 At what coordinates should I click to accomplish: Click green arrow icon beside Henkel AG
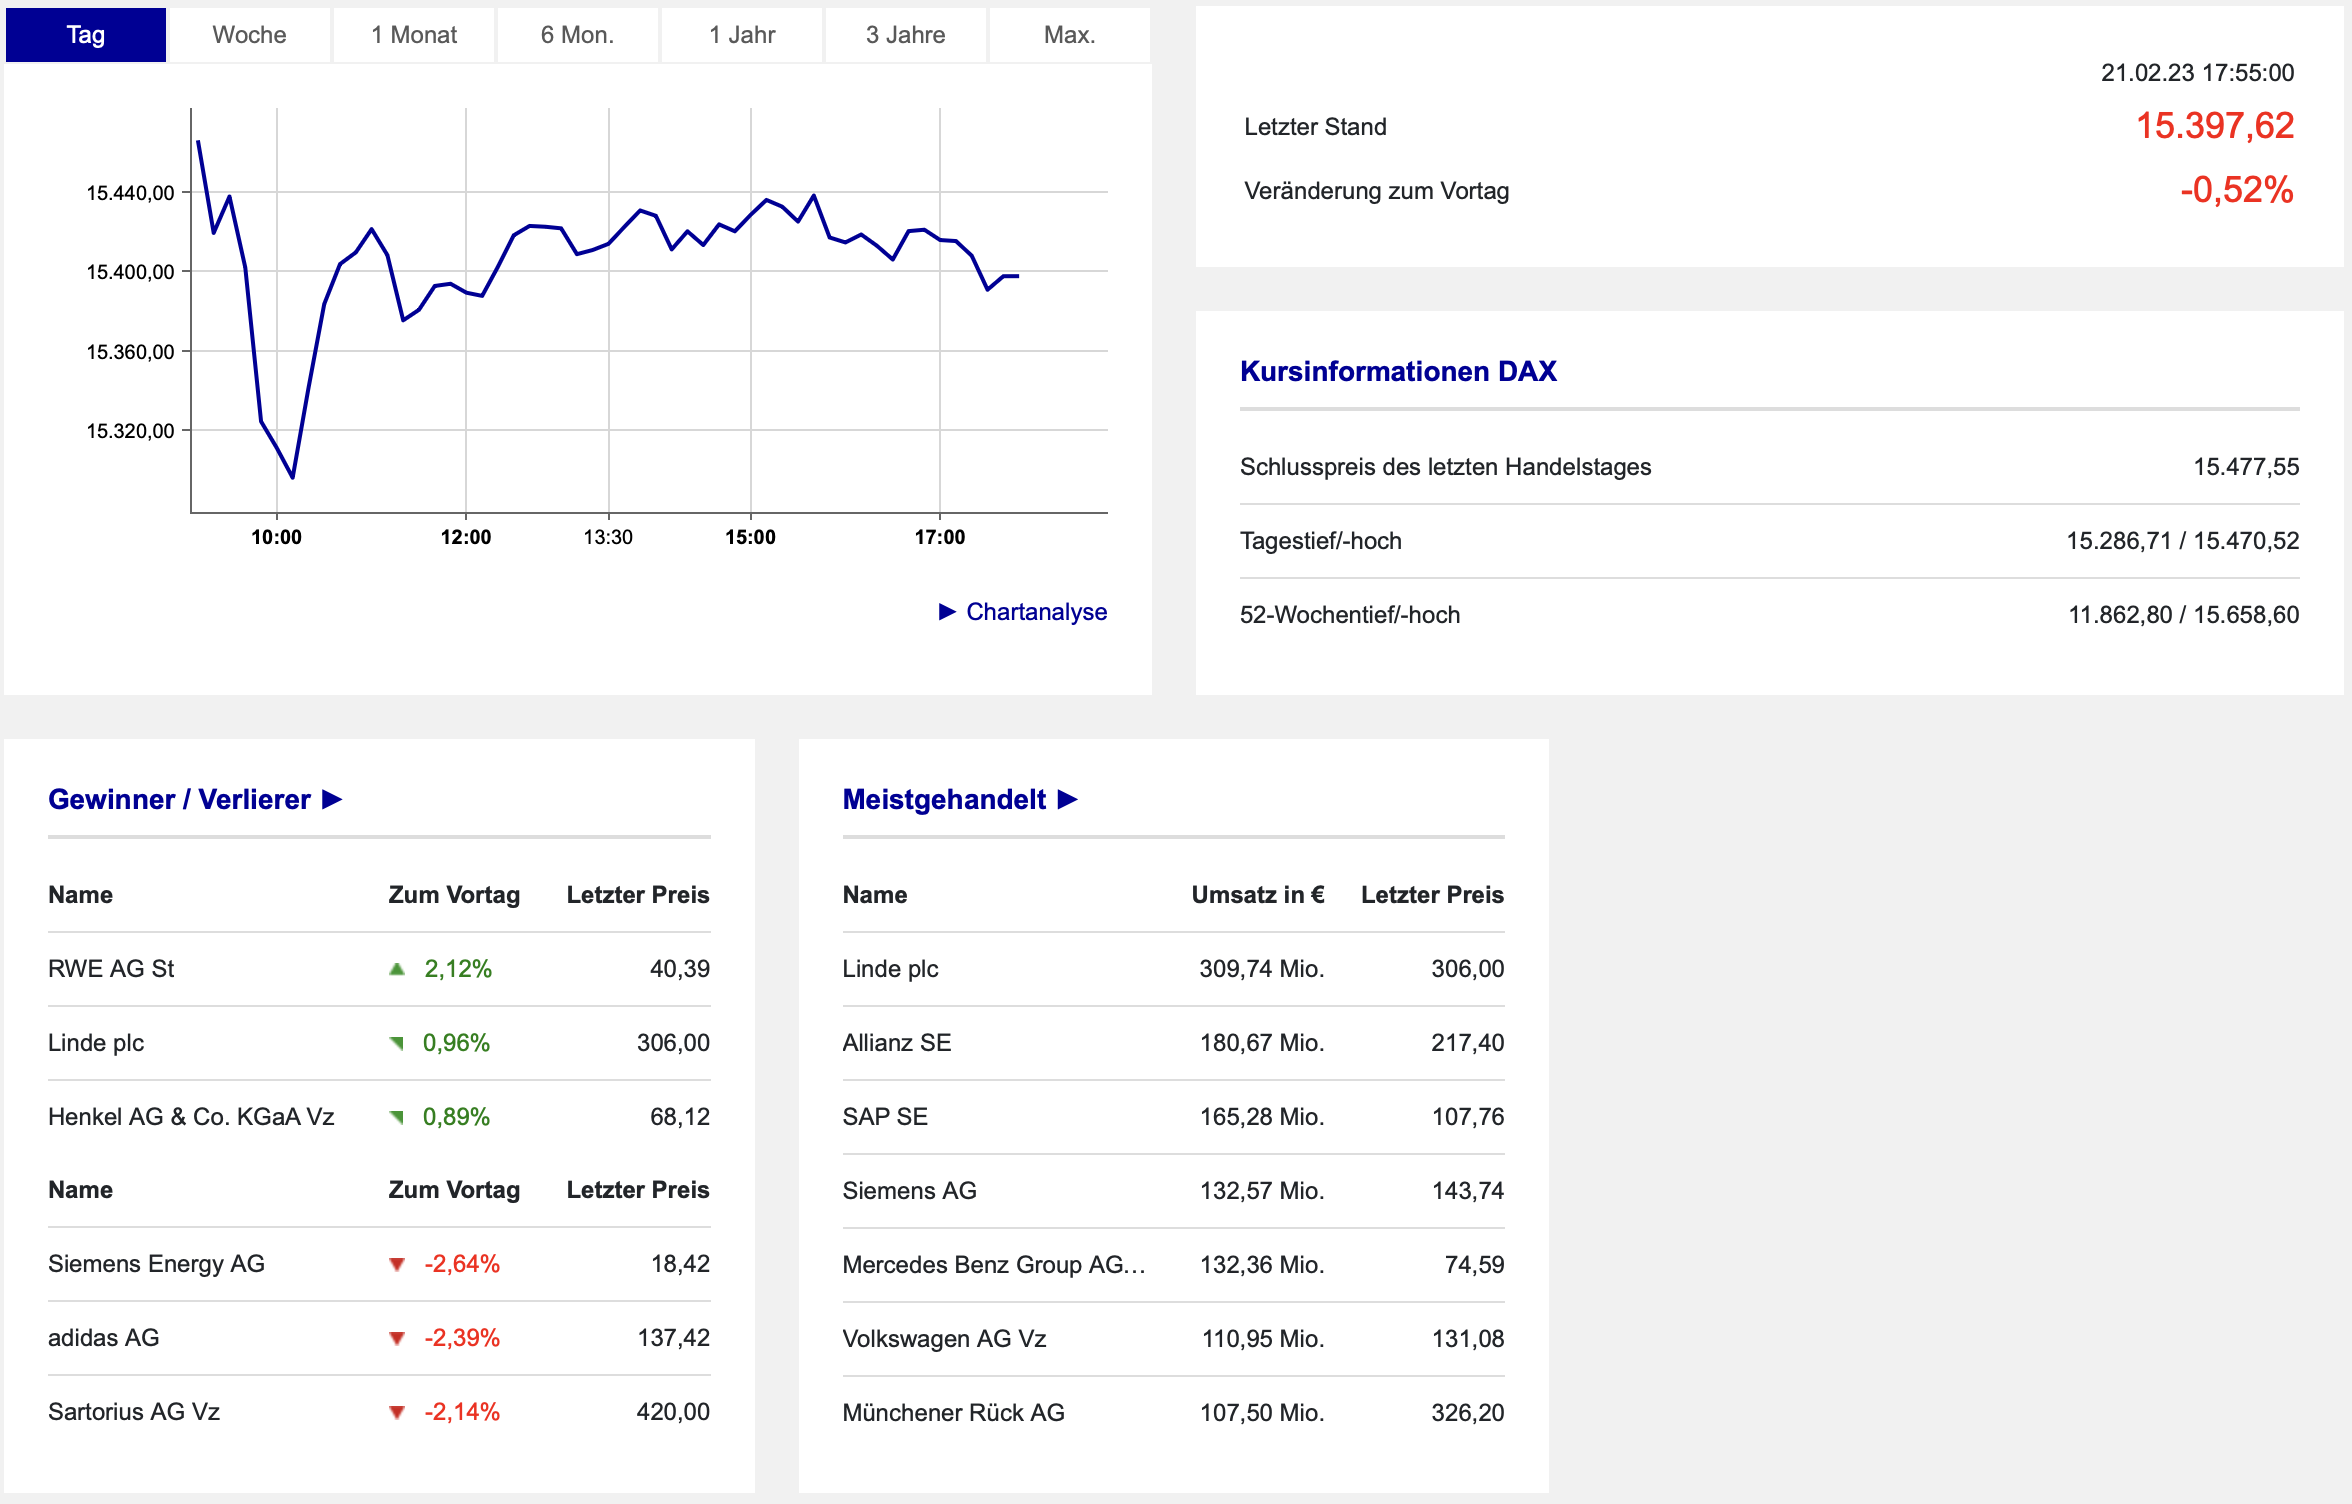click(397, 1118)
